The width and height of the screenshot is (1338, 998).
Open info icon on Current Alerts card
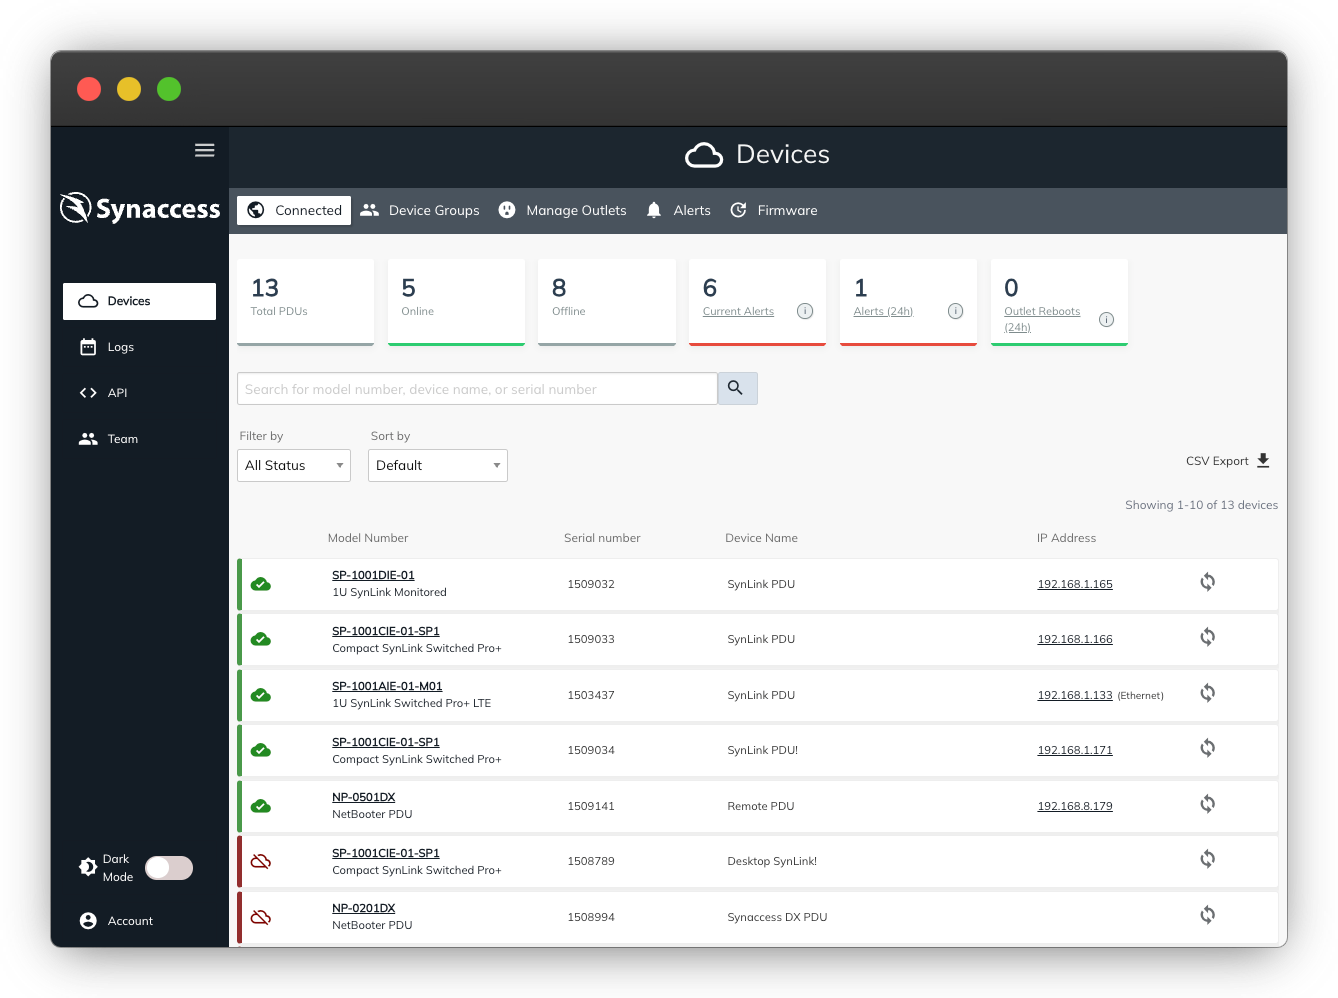click(805, 311)
